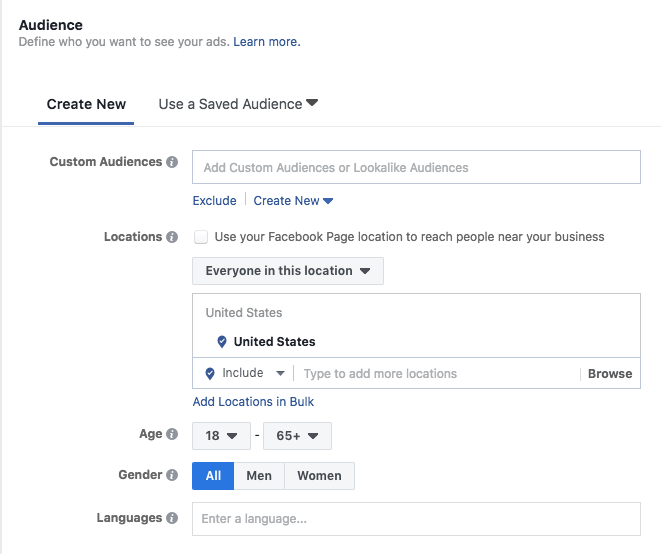Click the Enter a language field
Screen dimensions: 661x554
pyautogui.click(x=416, y=519)
